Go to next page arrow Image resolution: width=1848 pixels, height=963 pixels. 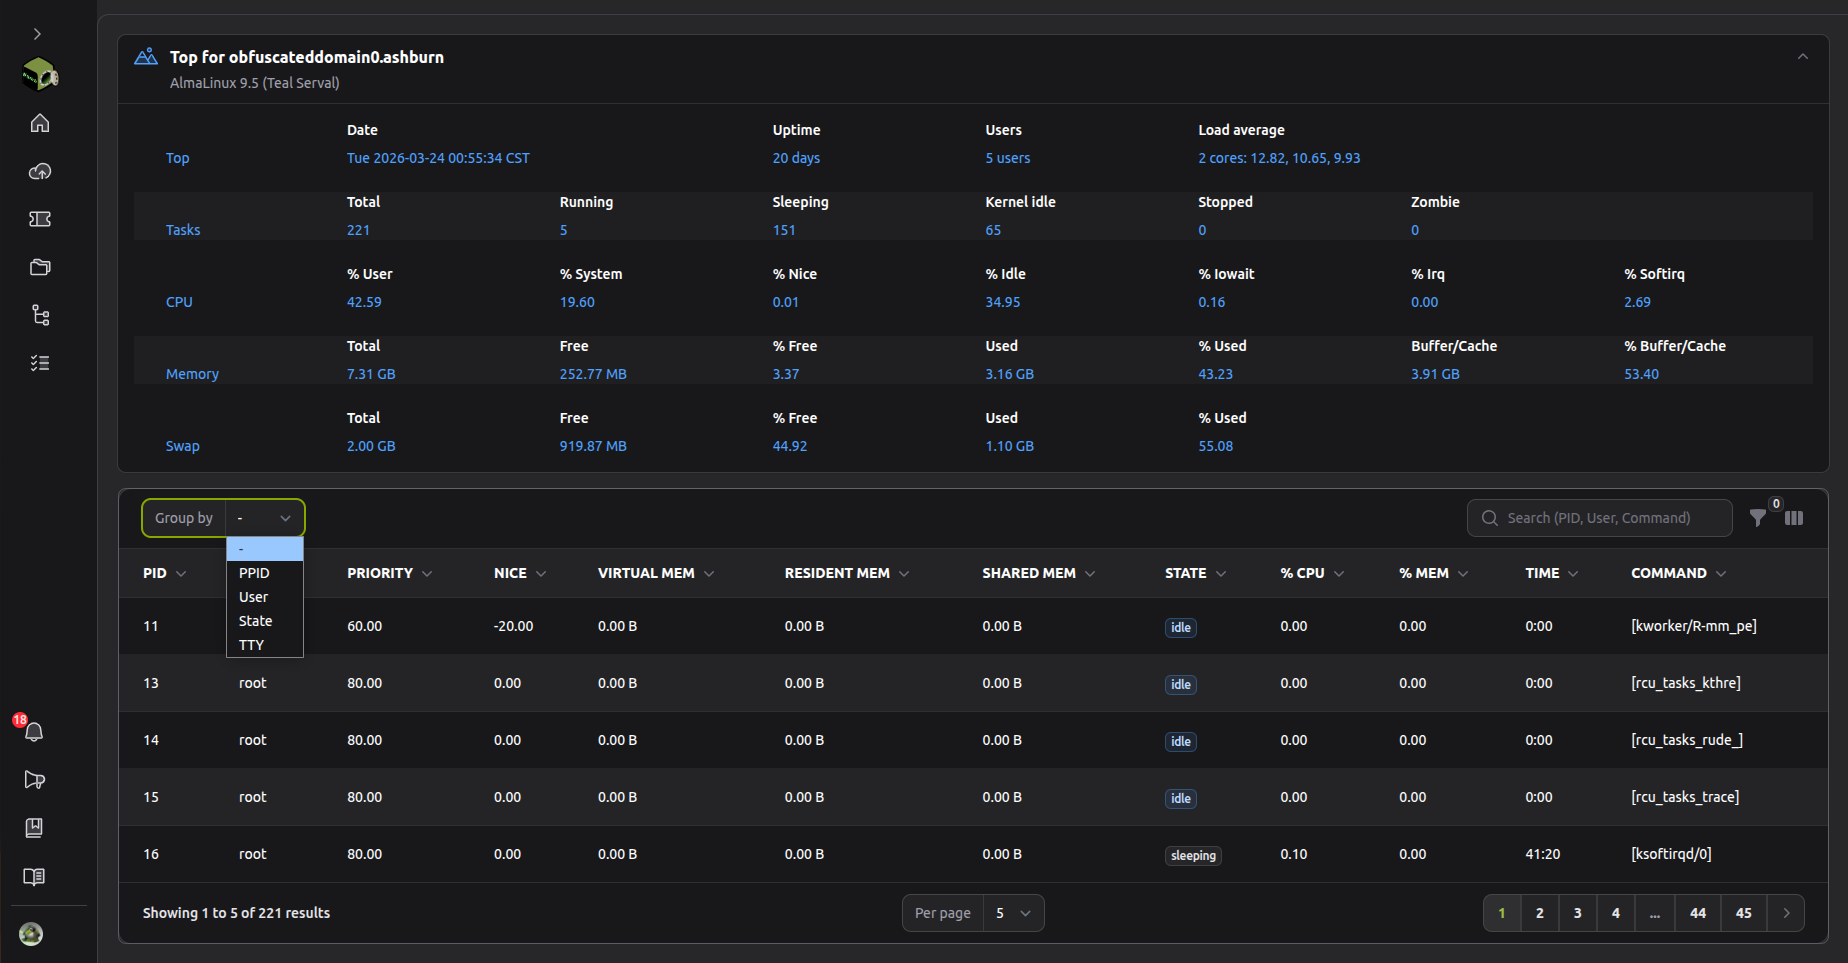click(1786, 913)
